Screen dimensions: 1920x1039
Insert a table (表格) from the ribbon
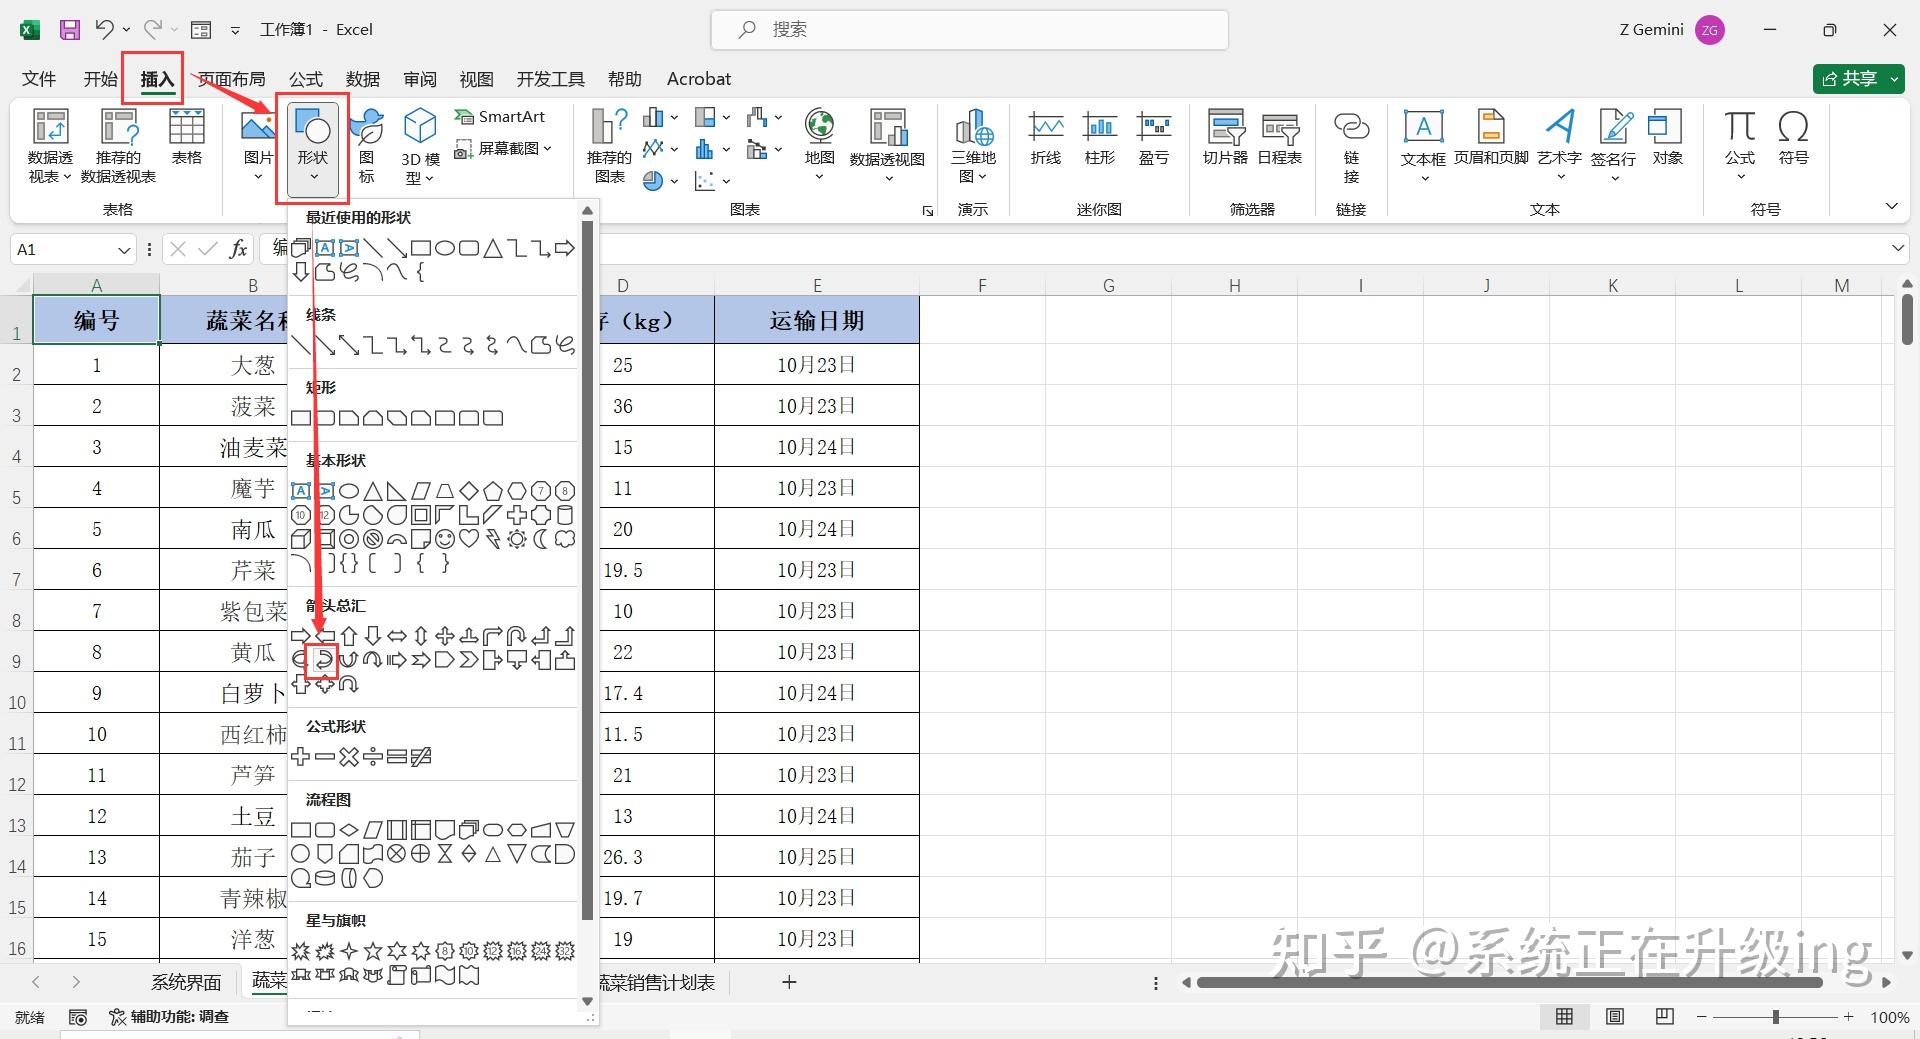pos(186,138)
